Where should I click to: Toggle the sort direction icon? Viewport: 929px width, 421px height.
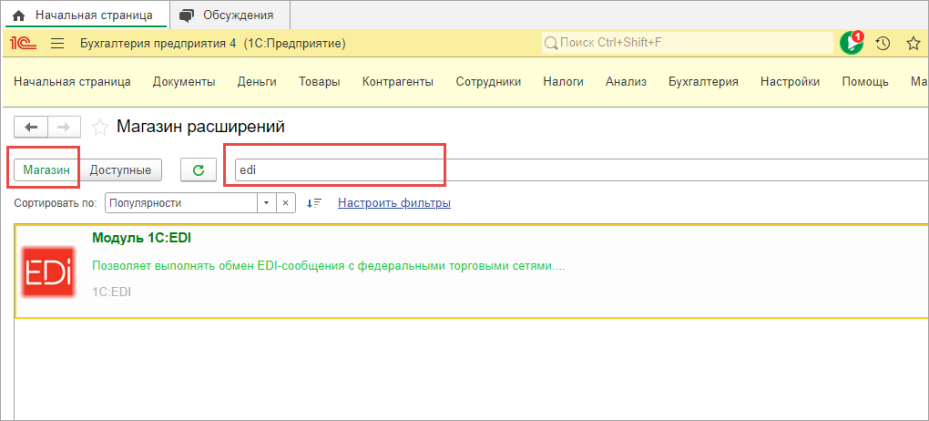coord(313,203)
